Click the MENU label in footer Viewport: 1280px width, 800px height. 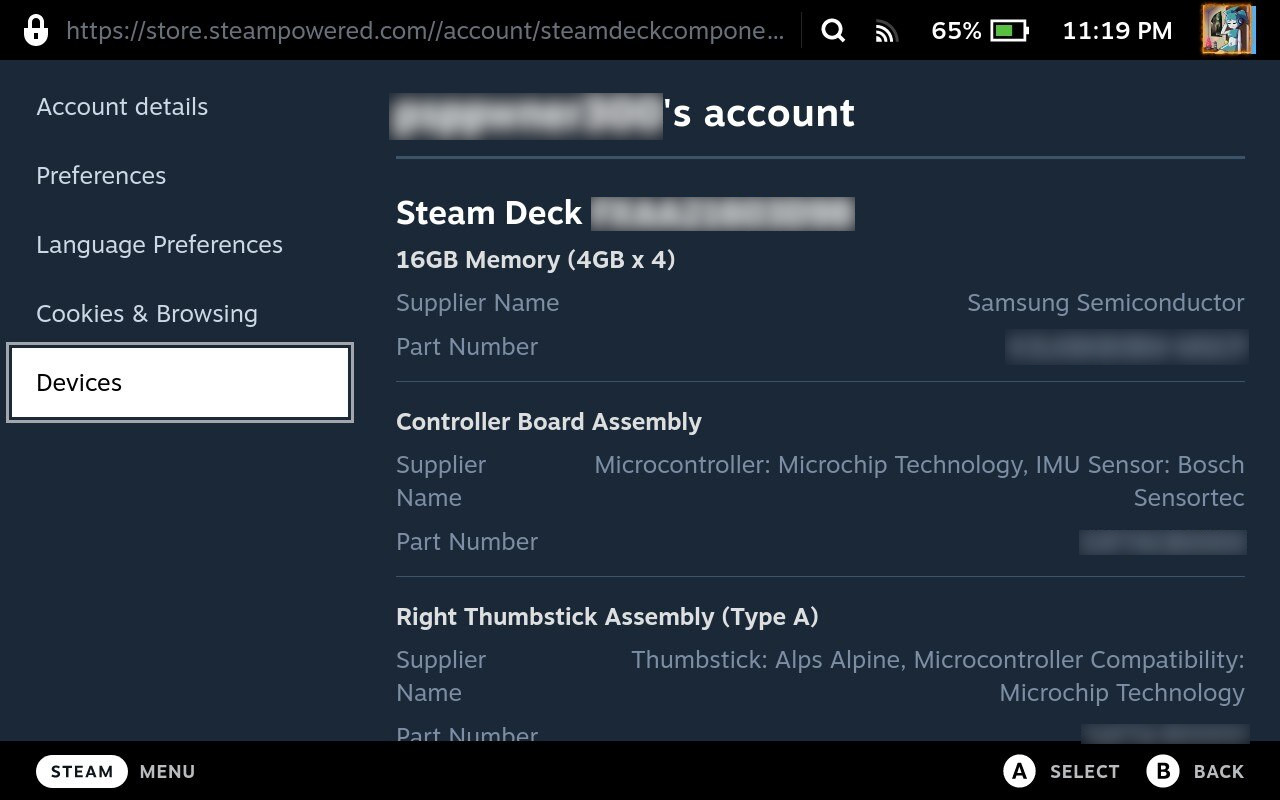point(167,772)
